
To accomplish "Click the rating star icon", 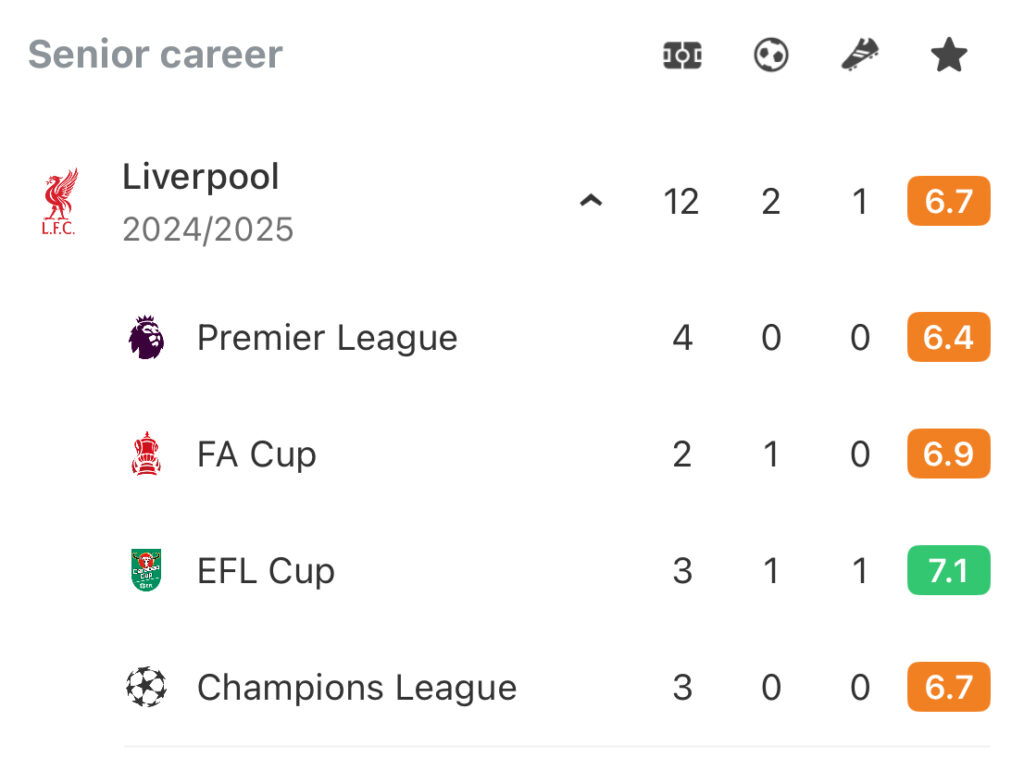I will 948,55.
